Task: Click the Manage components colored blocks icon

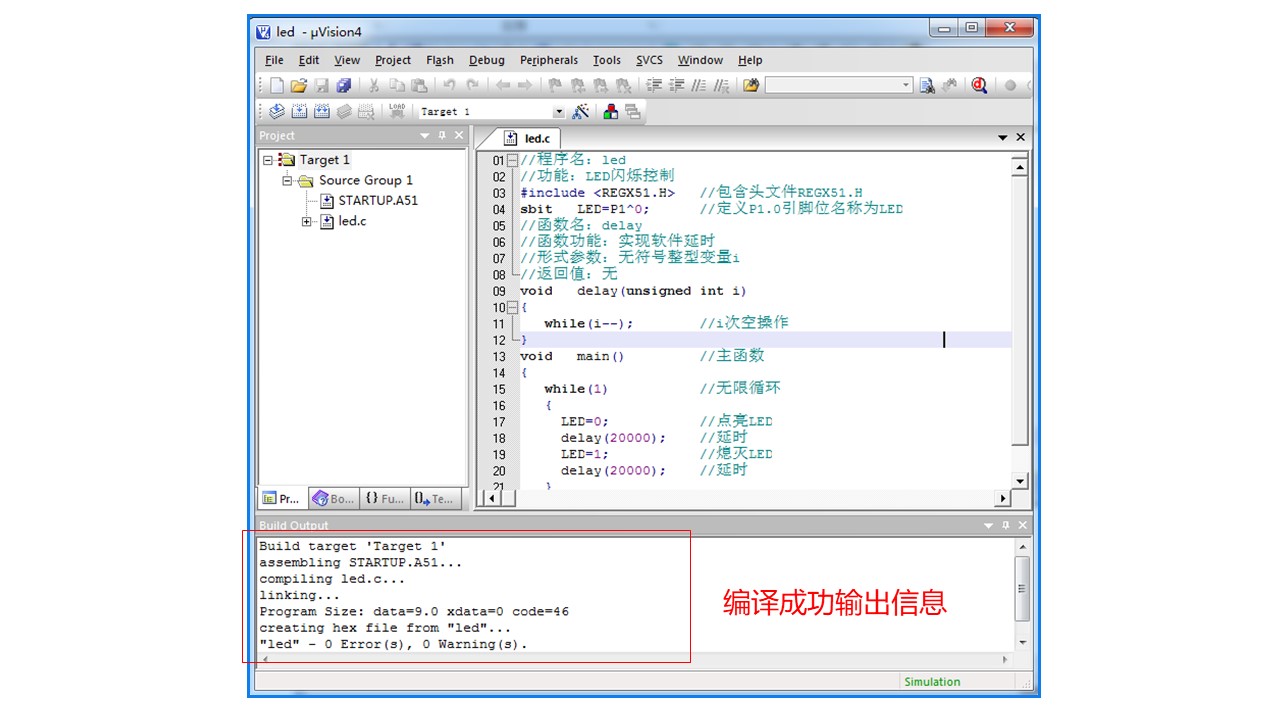Action: click(x=610, y=112)
